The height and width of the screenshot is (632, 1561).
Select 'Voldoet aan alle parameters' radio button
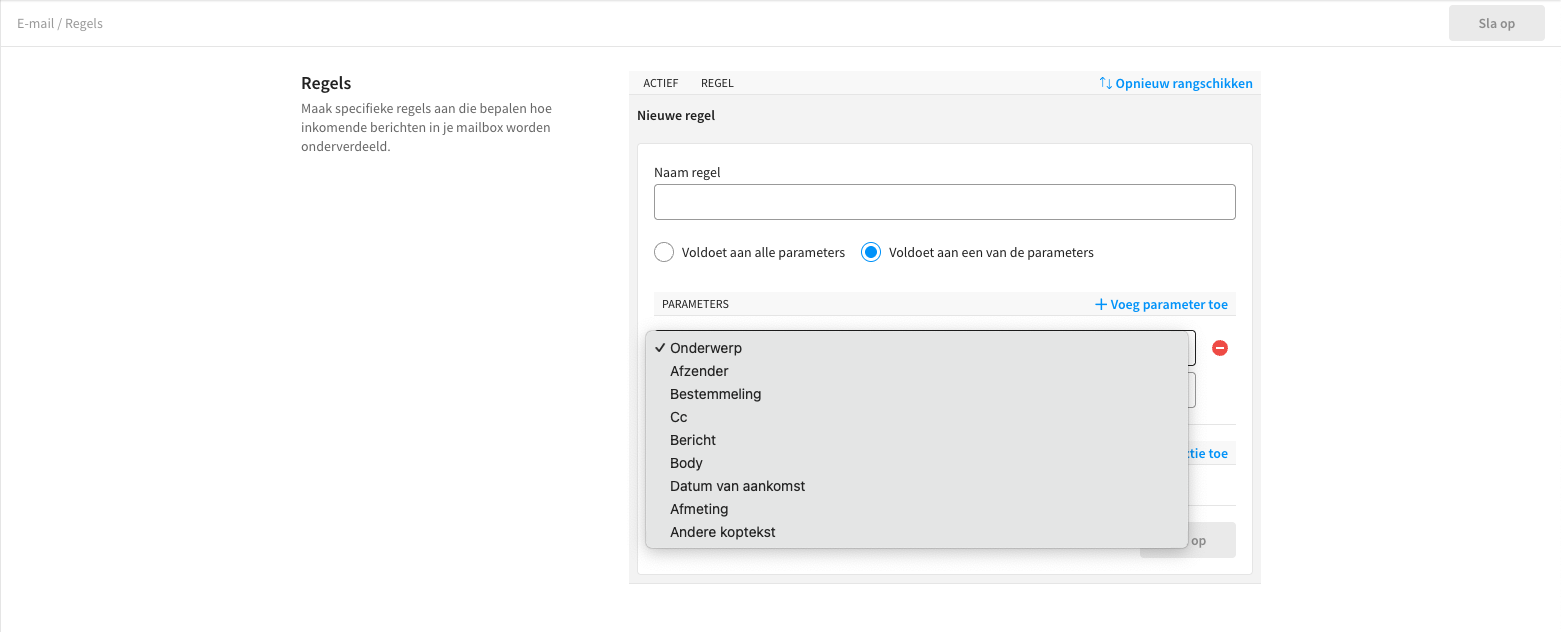pyautogui.click(x=664, y=252)
